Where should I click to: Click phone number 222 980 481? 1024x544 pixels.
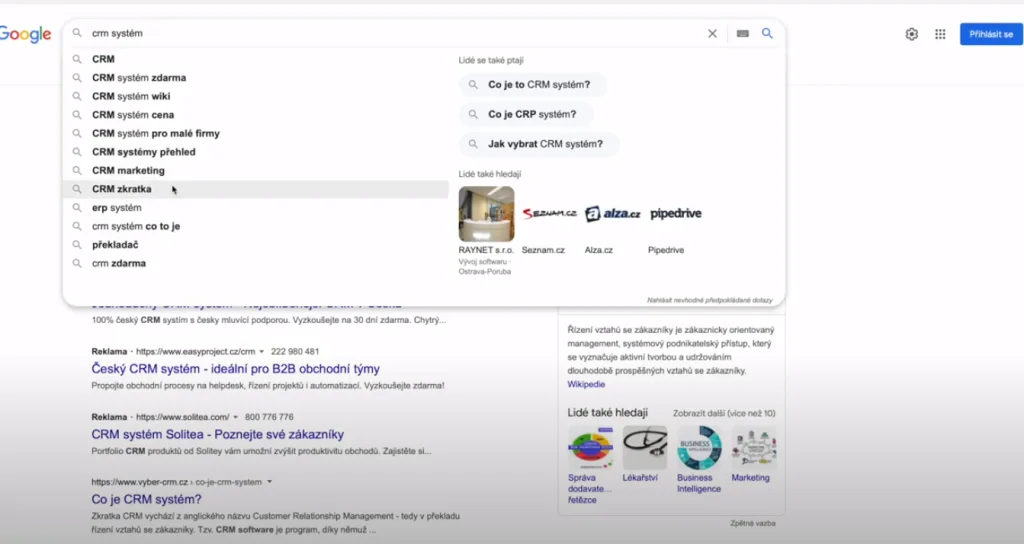[295, 352]
